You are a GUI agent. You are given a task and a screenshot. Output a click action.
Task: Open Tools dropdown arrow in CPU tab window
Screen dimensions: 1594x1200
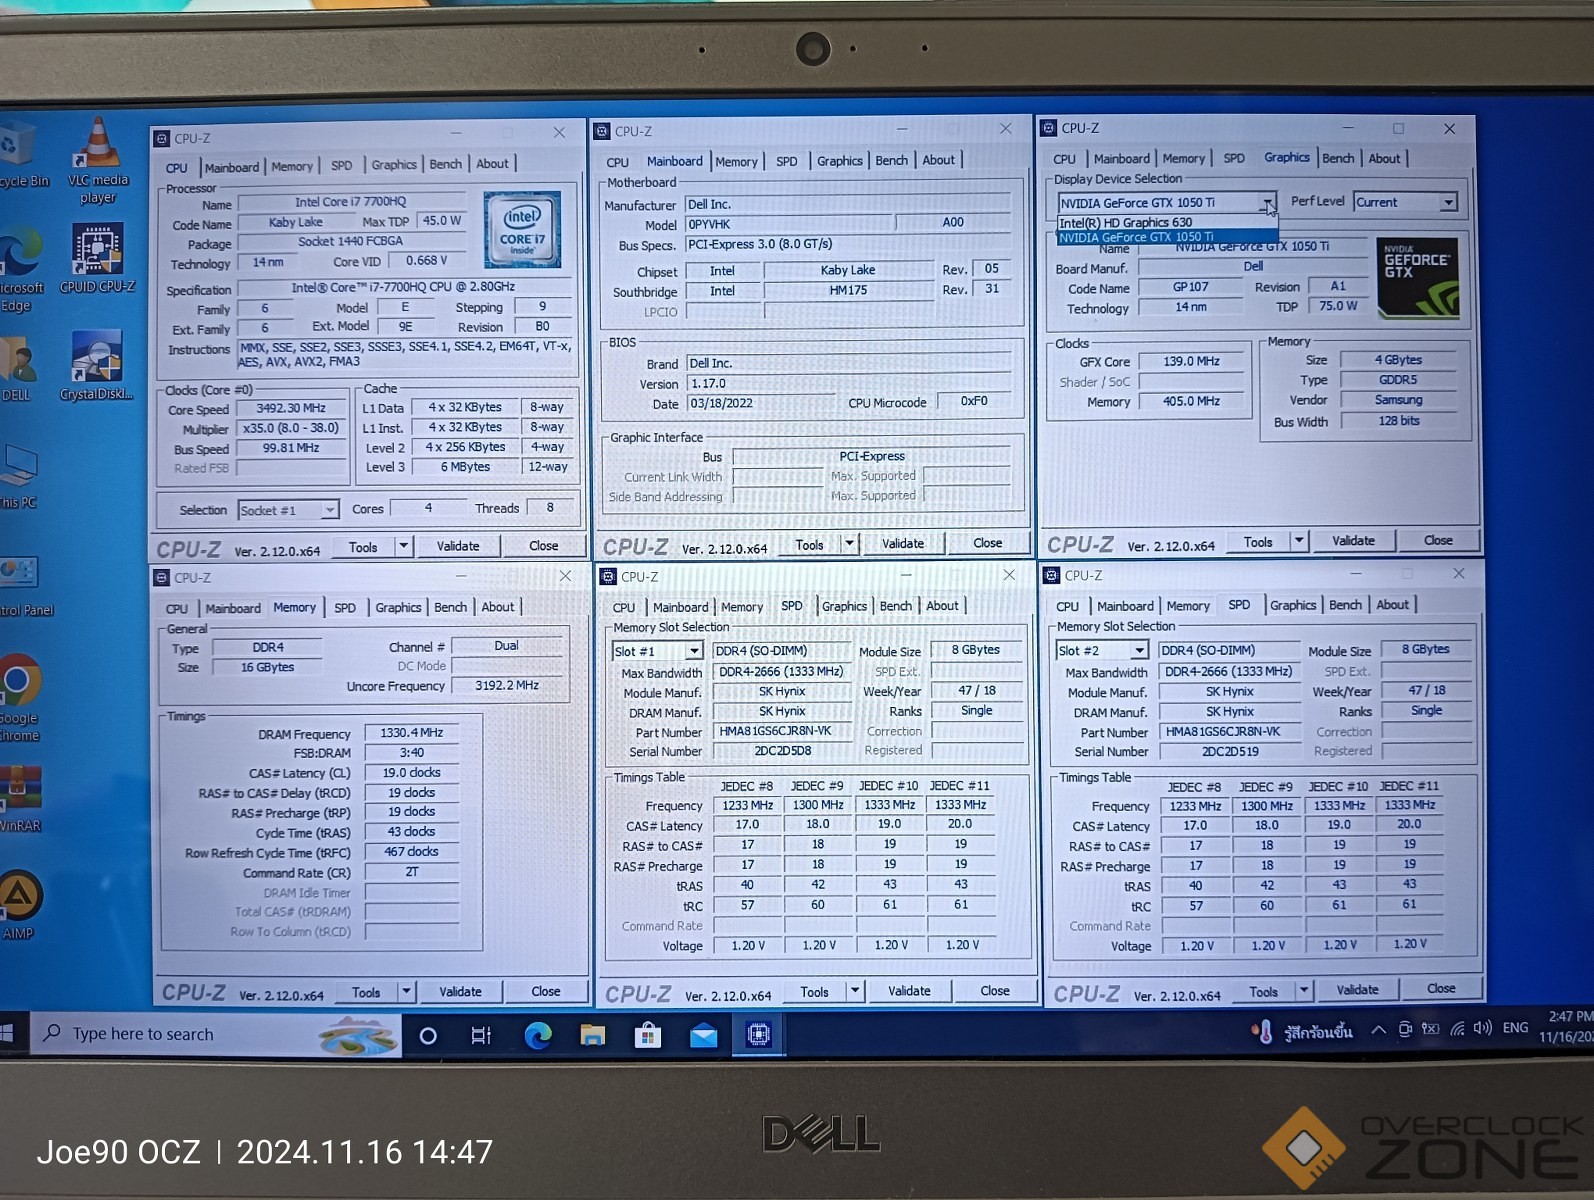tap(403, 546)
